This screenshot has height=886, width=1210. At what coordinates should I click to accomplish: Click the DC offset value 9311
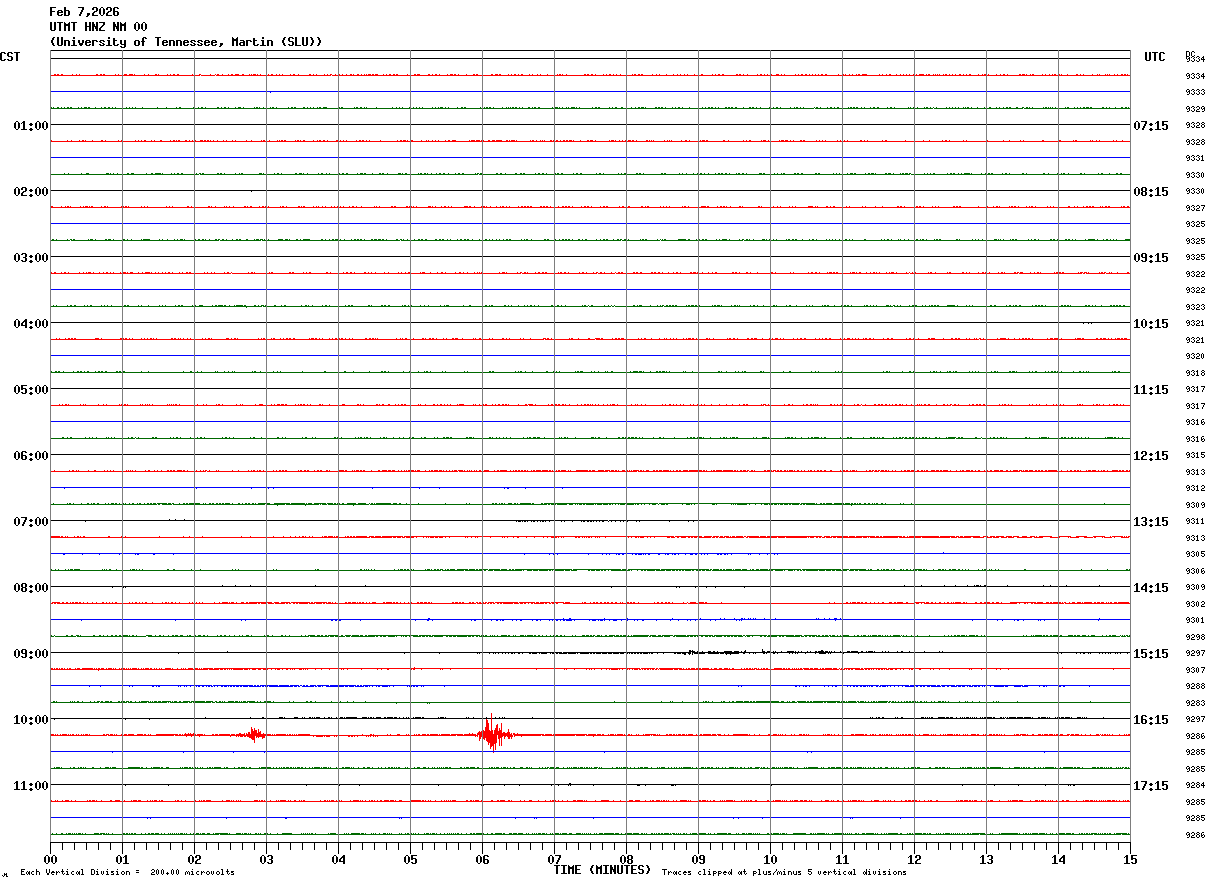[x=1194, y=521]
